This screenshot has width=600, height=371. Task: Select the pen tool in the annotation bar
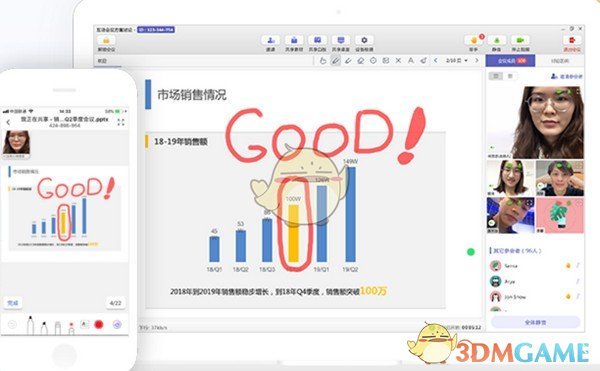pos(336,61)
